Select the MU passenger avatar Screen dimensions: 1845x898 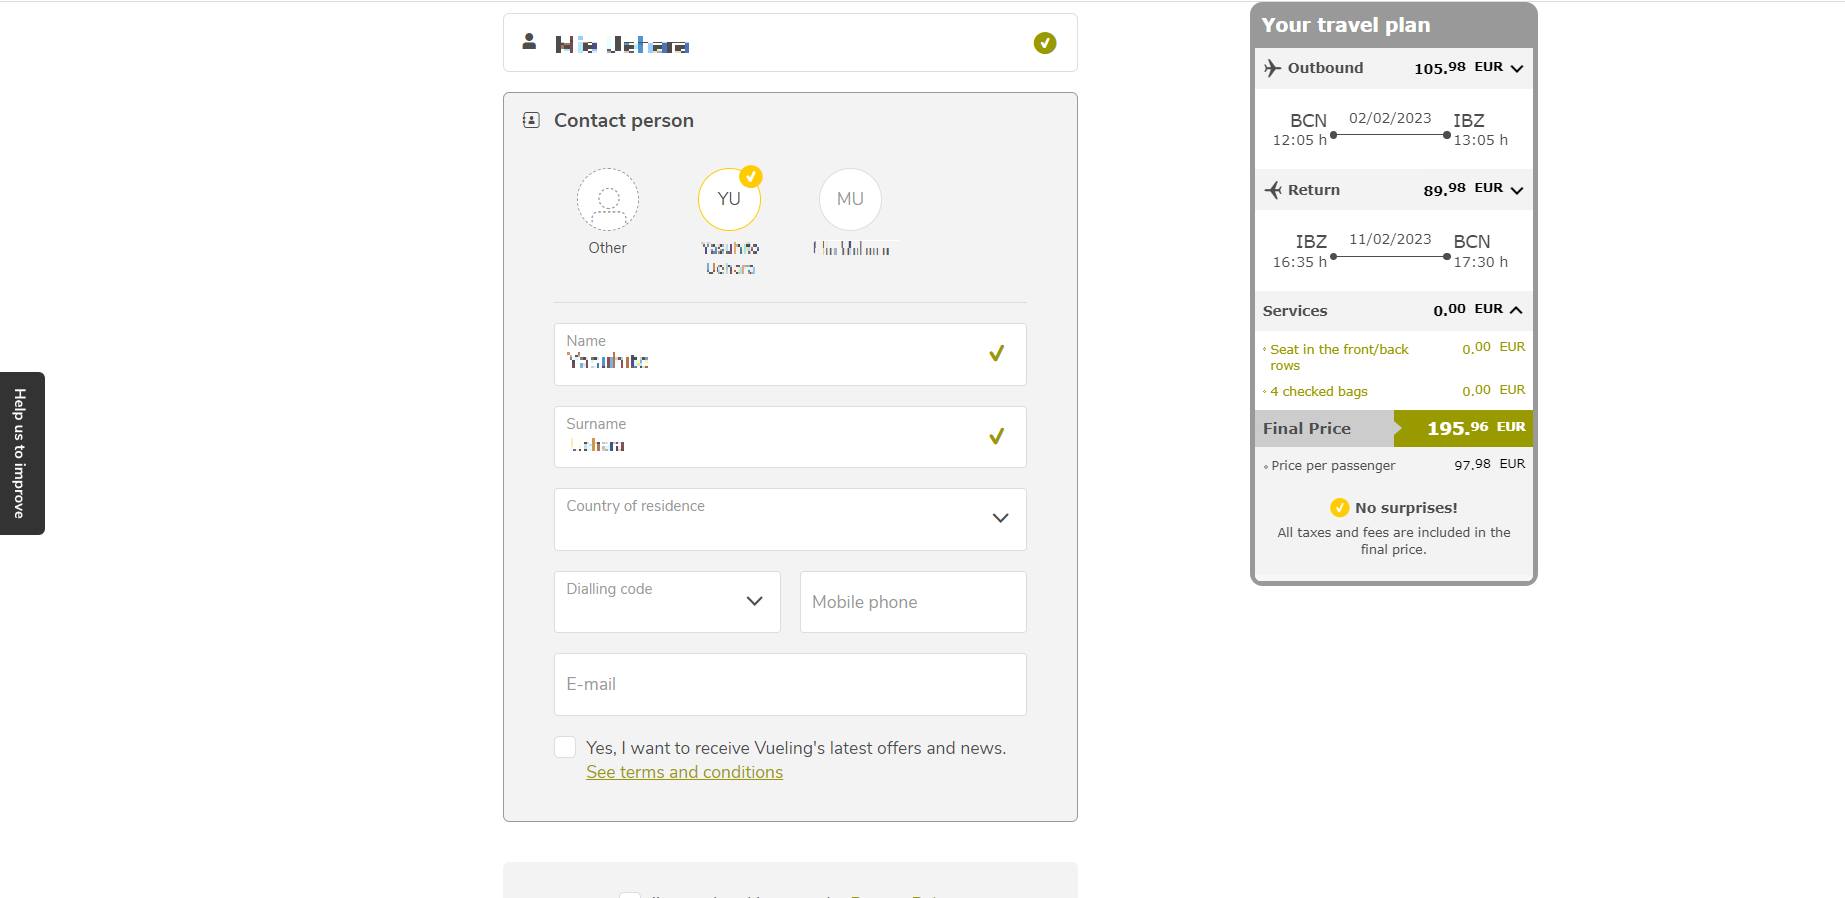click(x=850, y=199)
